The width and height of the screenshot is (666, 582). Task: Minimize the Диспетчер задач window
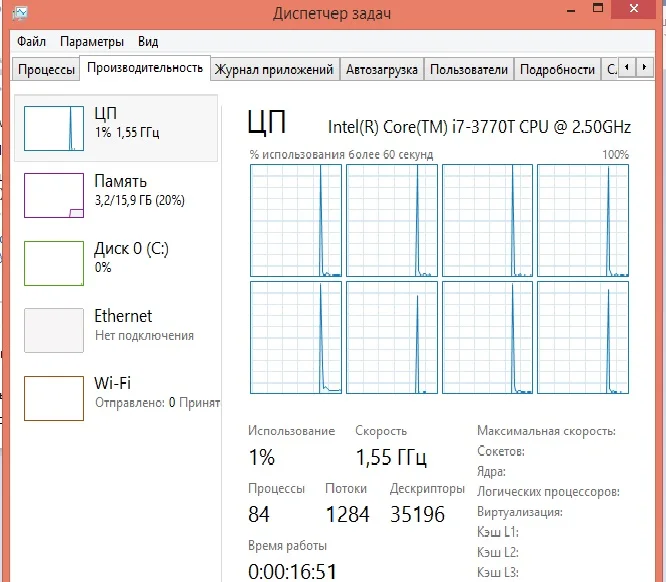pos(571,10)
